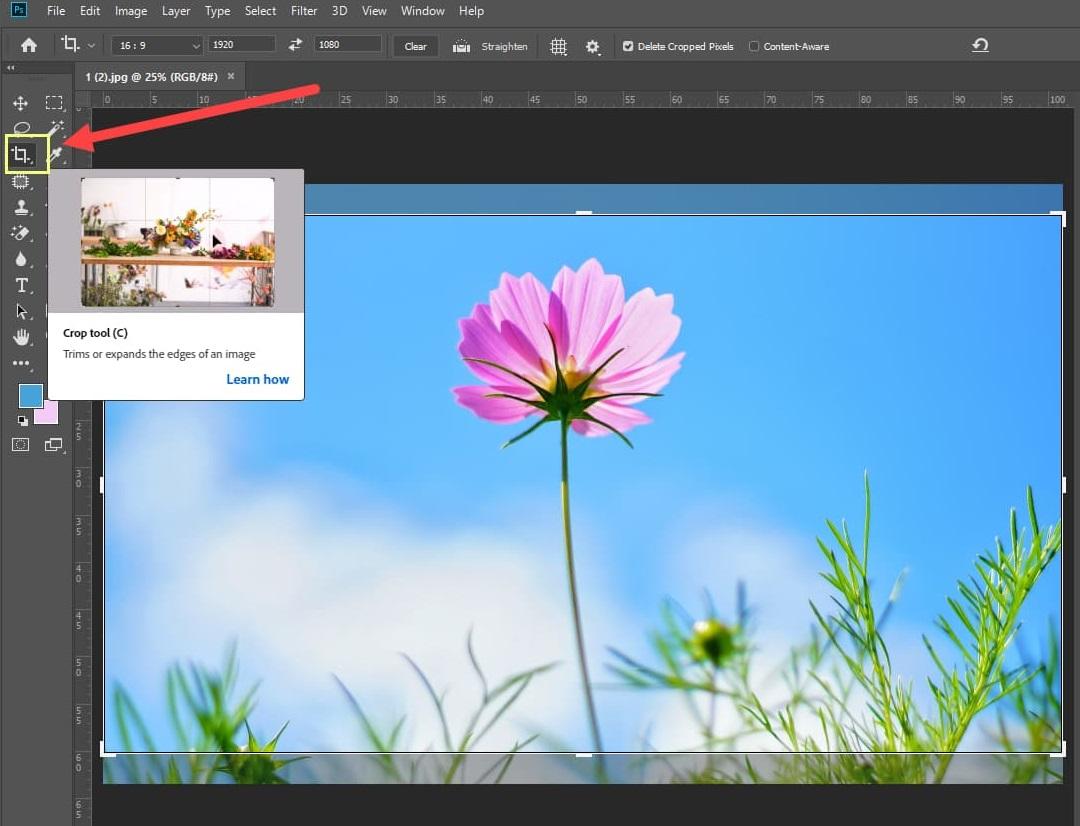Click the Clear button

[x=415, y=46]
